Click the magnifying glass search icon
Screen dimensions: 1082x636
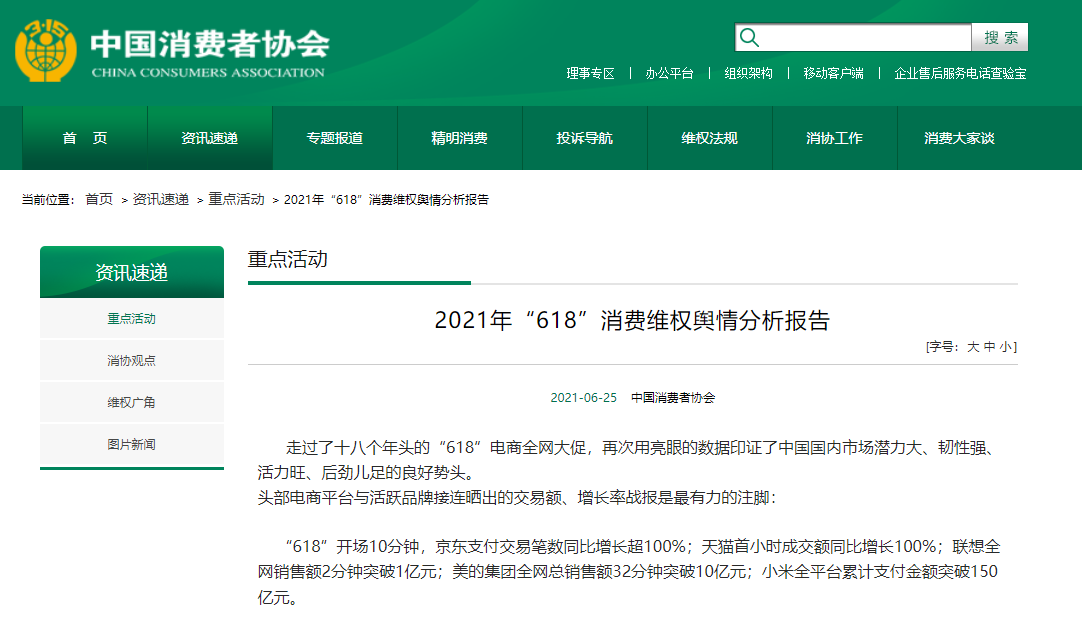(x=751, y=37)
